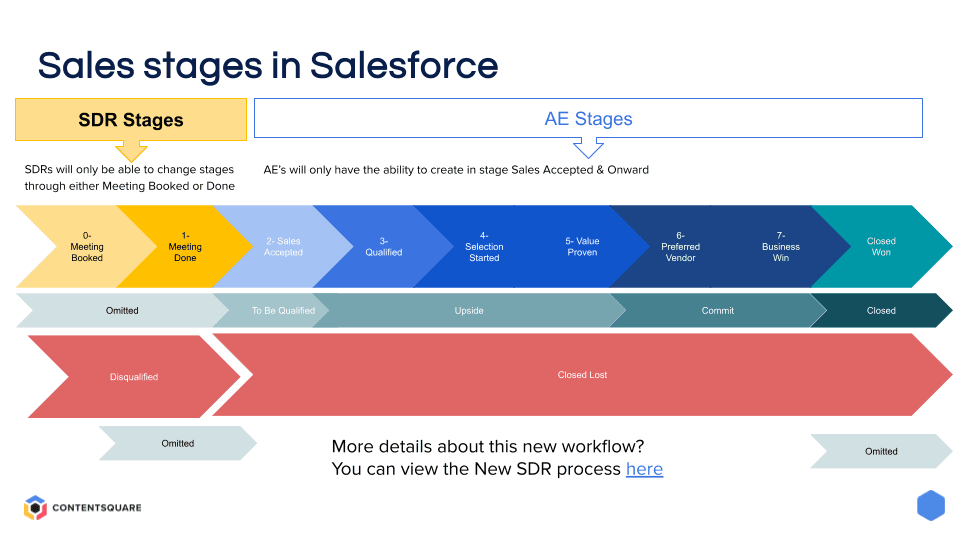Select the '3- Qualified' stage arrow
The height and width of the screenshot is (540, 960).
[384, 247]
